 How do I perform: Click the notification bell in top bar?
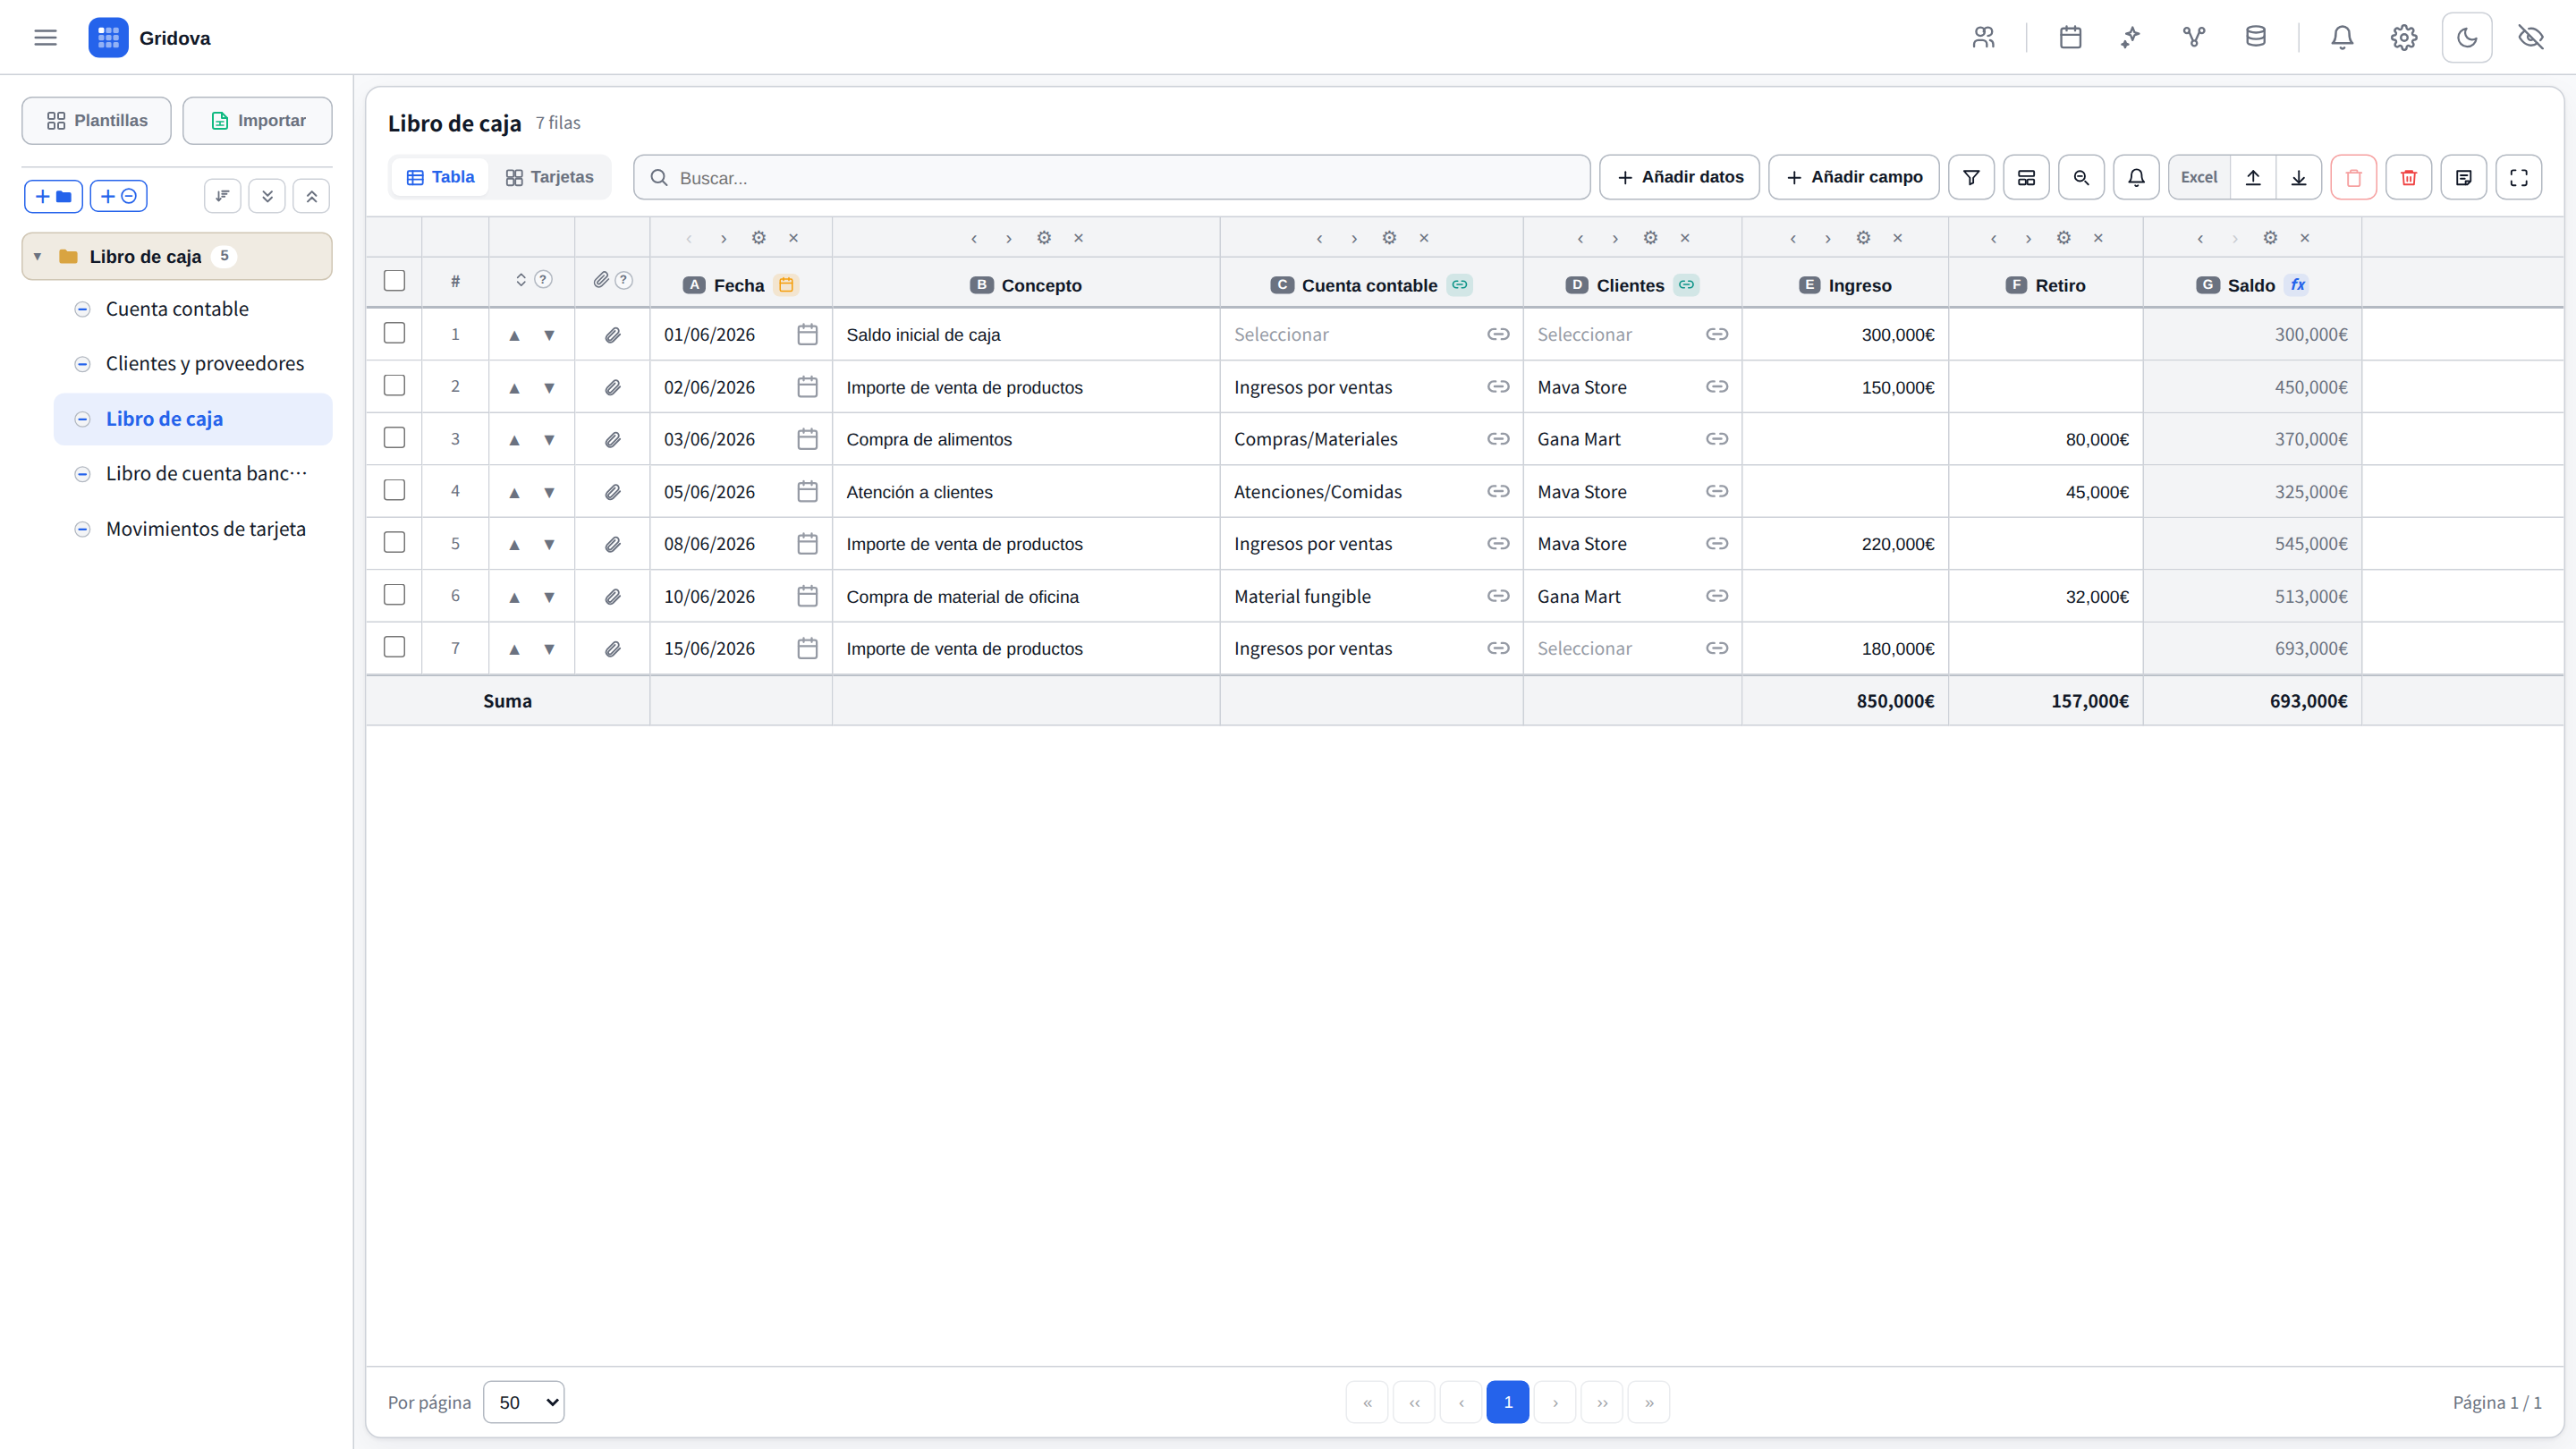(x=2342, y=38)
